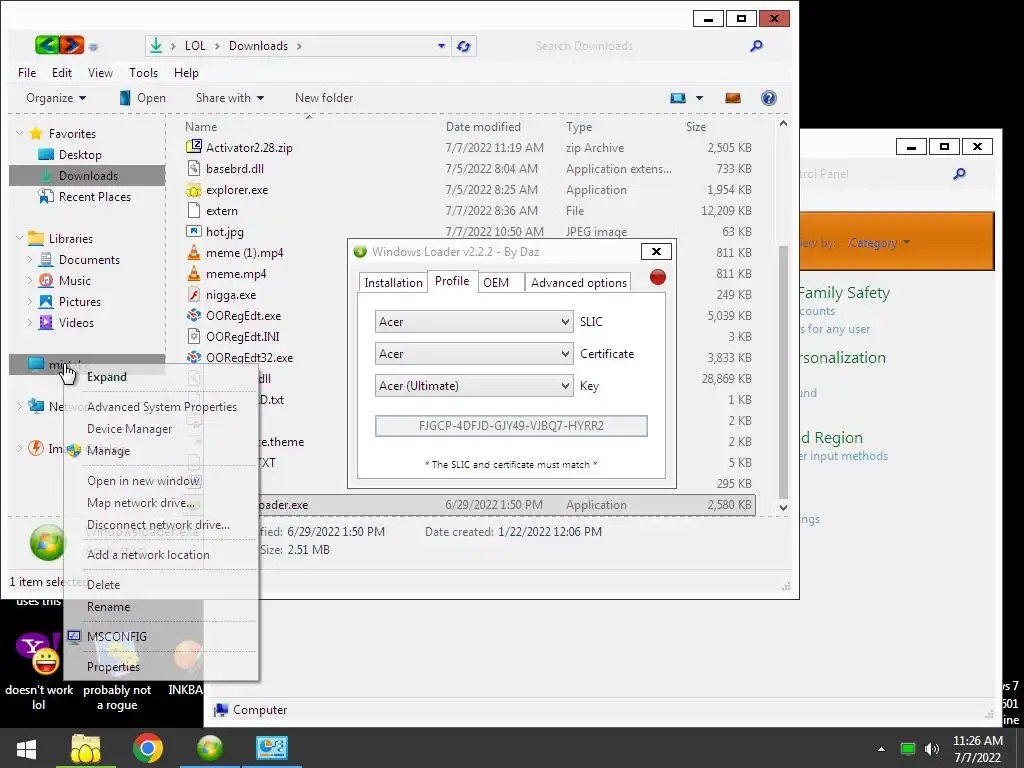Open Windows Loader taskbar icon

pyautogui.click(x=210, y=748)
